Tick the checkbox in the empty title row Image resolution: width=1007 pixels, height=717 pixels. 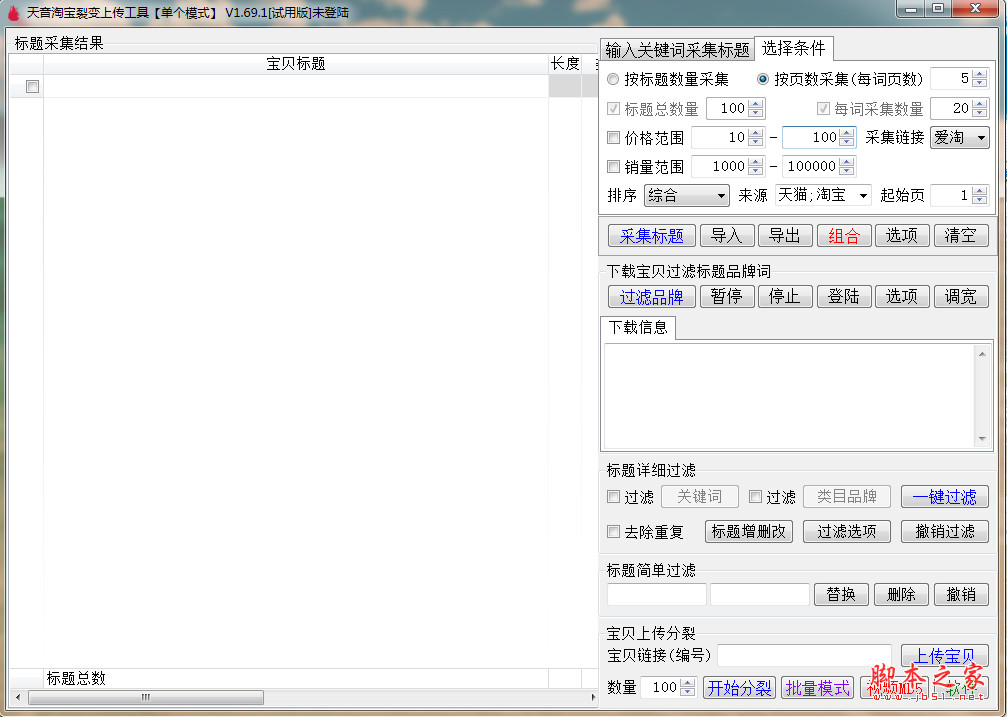pos(32,86)
